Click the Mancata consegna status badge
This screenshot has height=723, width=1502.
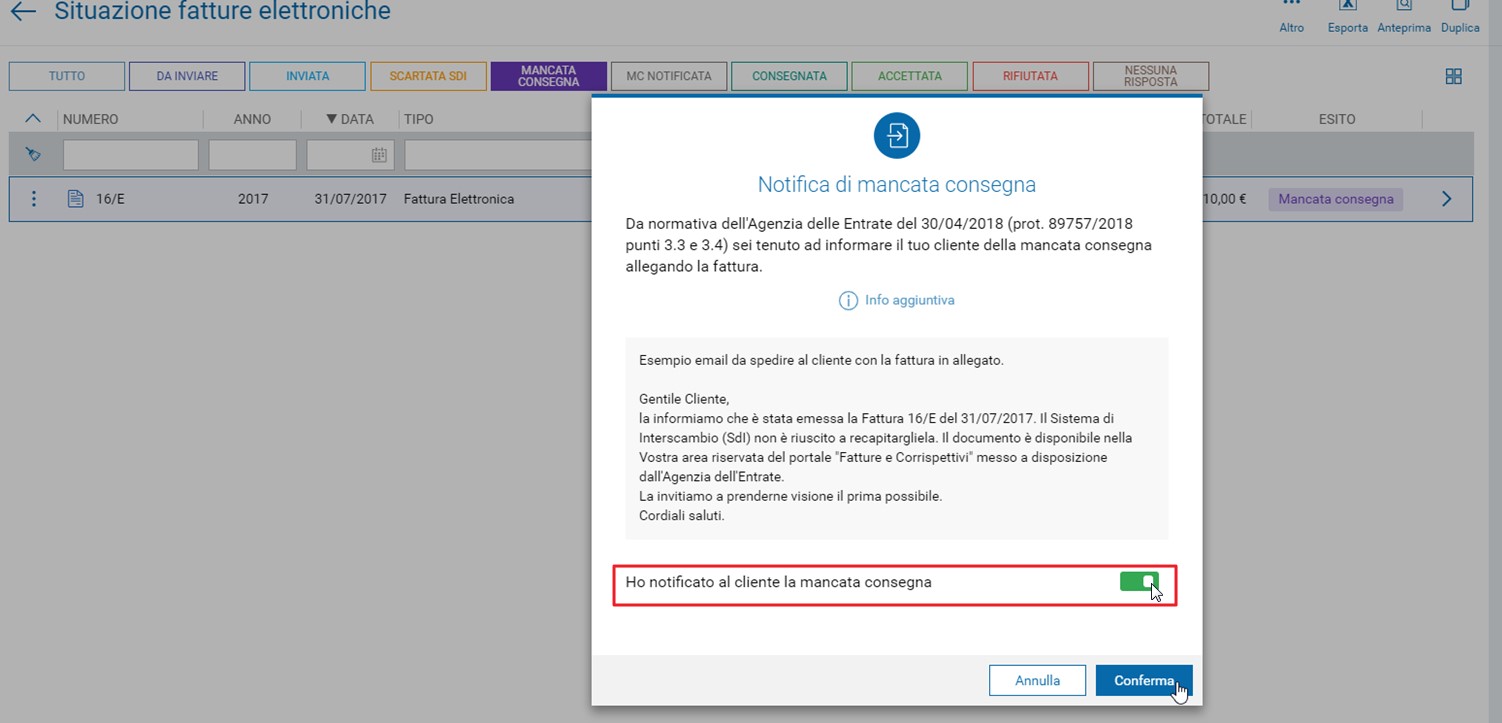1336,199
